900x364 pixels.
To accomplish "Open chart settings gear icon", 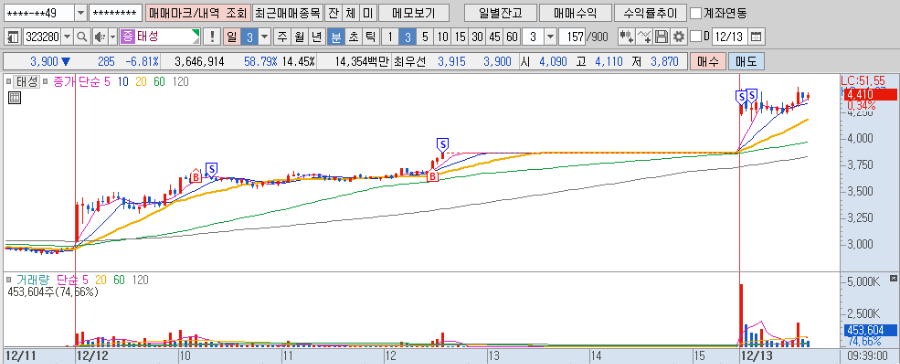I will click(679, 37).
